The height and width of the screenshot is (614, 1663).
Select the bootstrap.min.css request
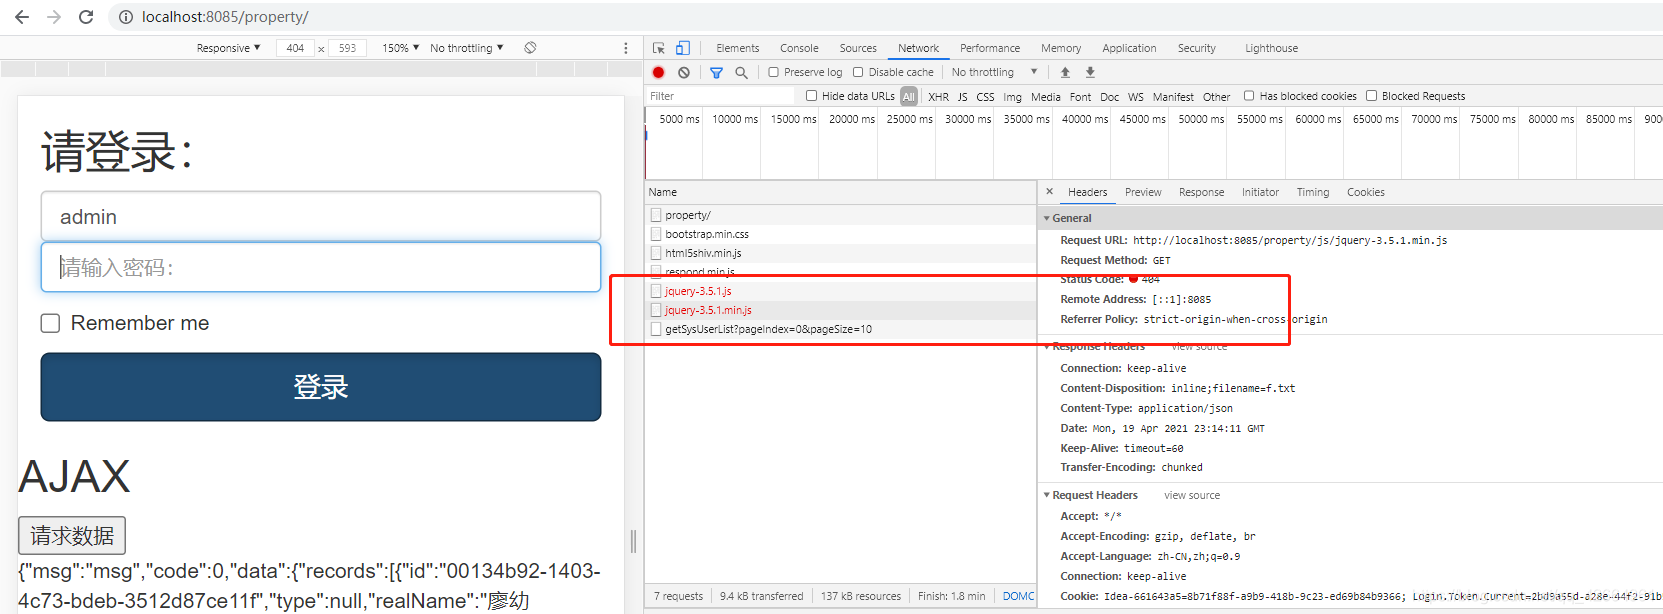pyautogui.click(x=840, y=234)
